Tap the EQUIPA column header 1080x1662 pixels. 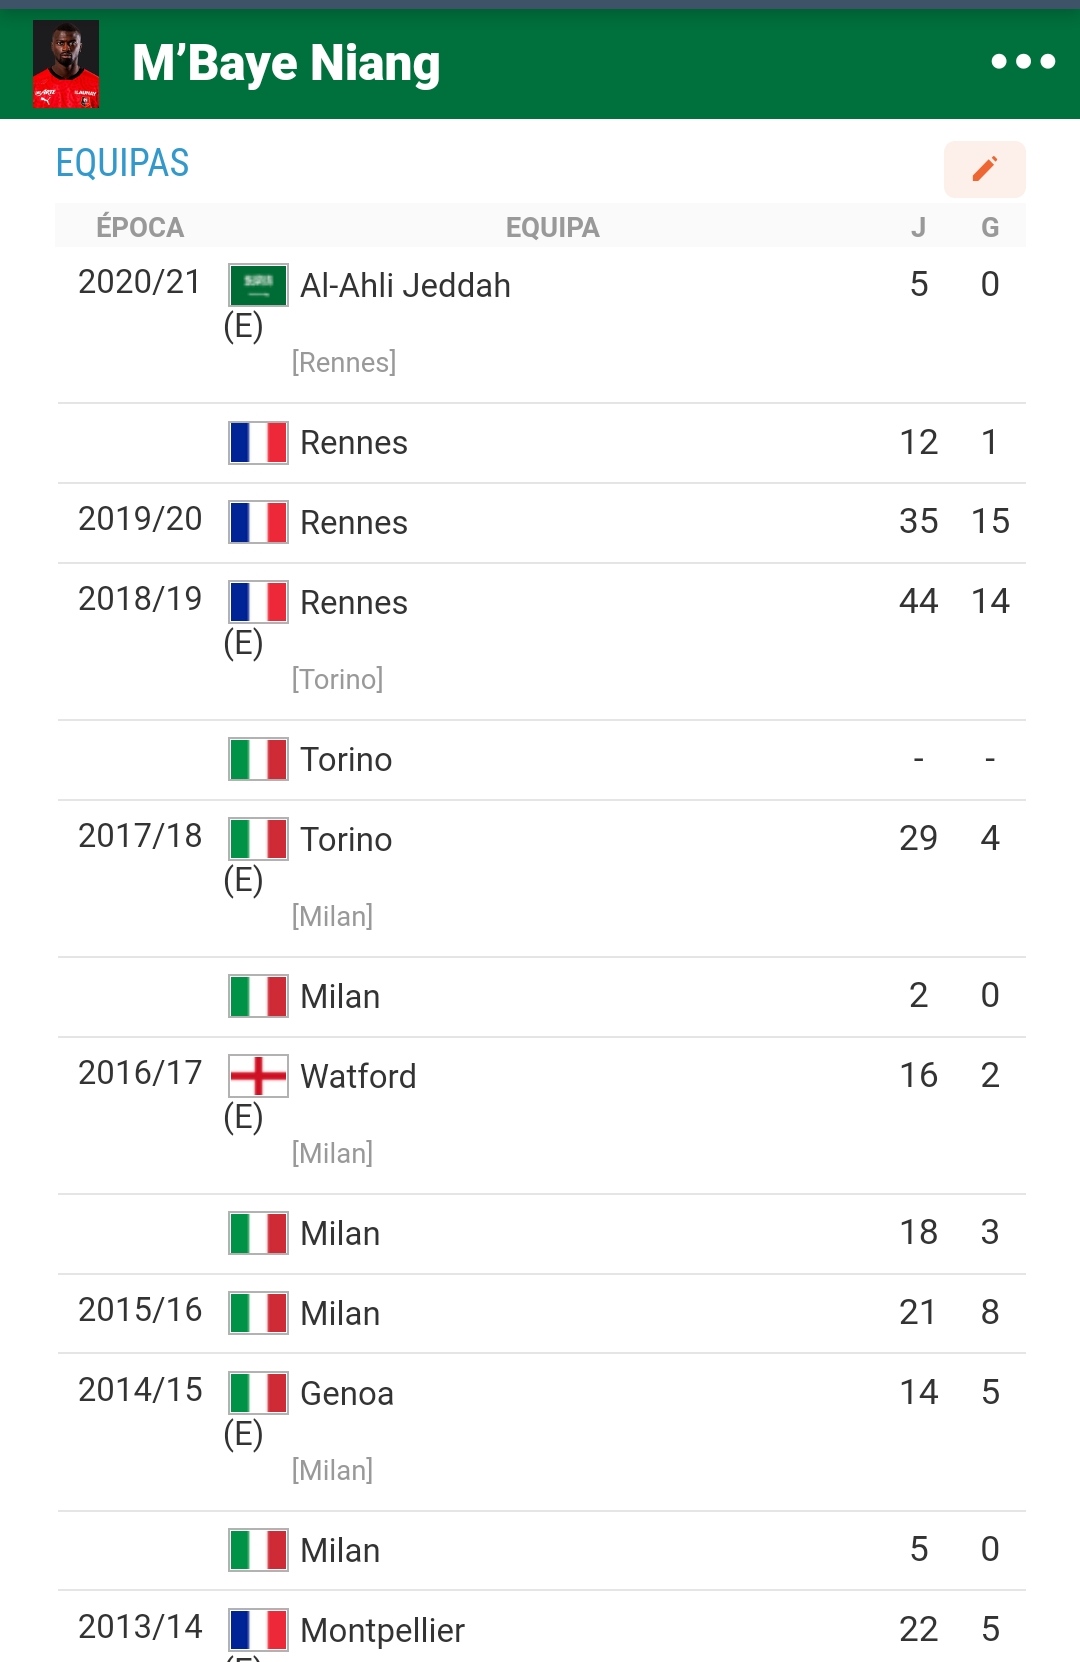pos(552,227)
